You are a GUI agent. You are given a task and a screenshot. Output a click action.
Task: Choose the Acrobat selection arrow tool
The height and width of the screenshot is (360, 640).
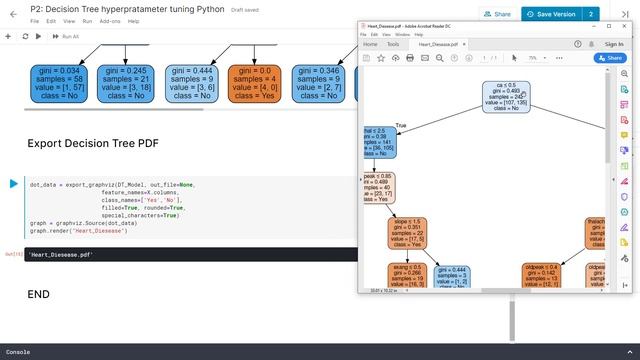point(514,58)
